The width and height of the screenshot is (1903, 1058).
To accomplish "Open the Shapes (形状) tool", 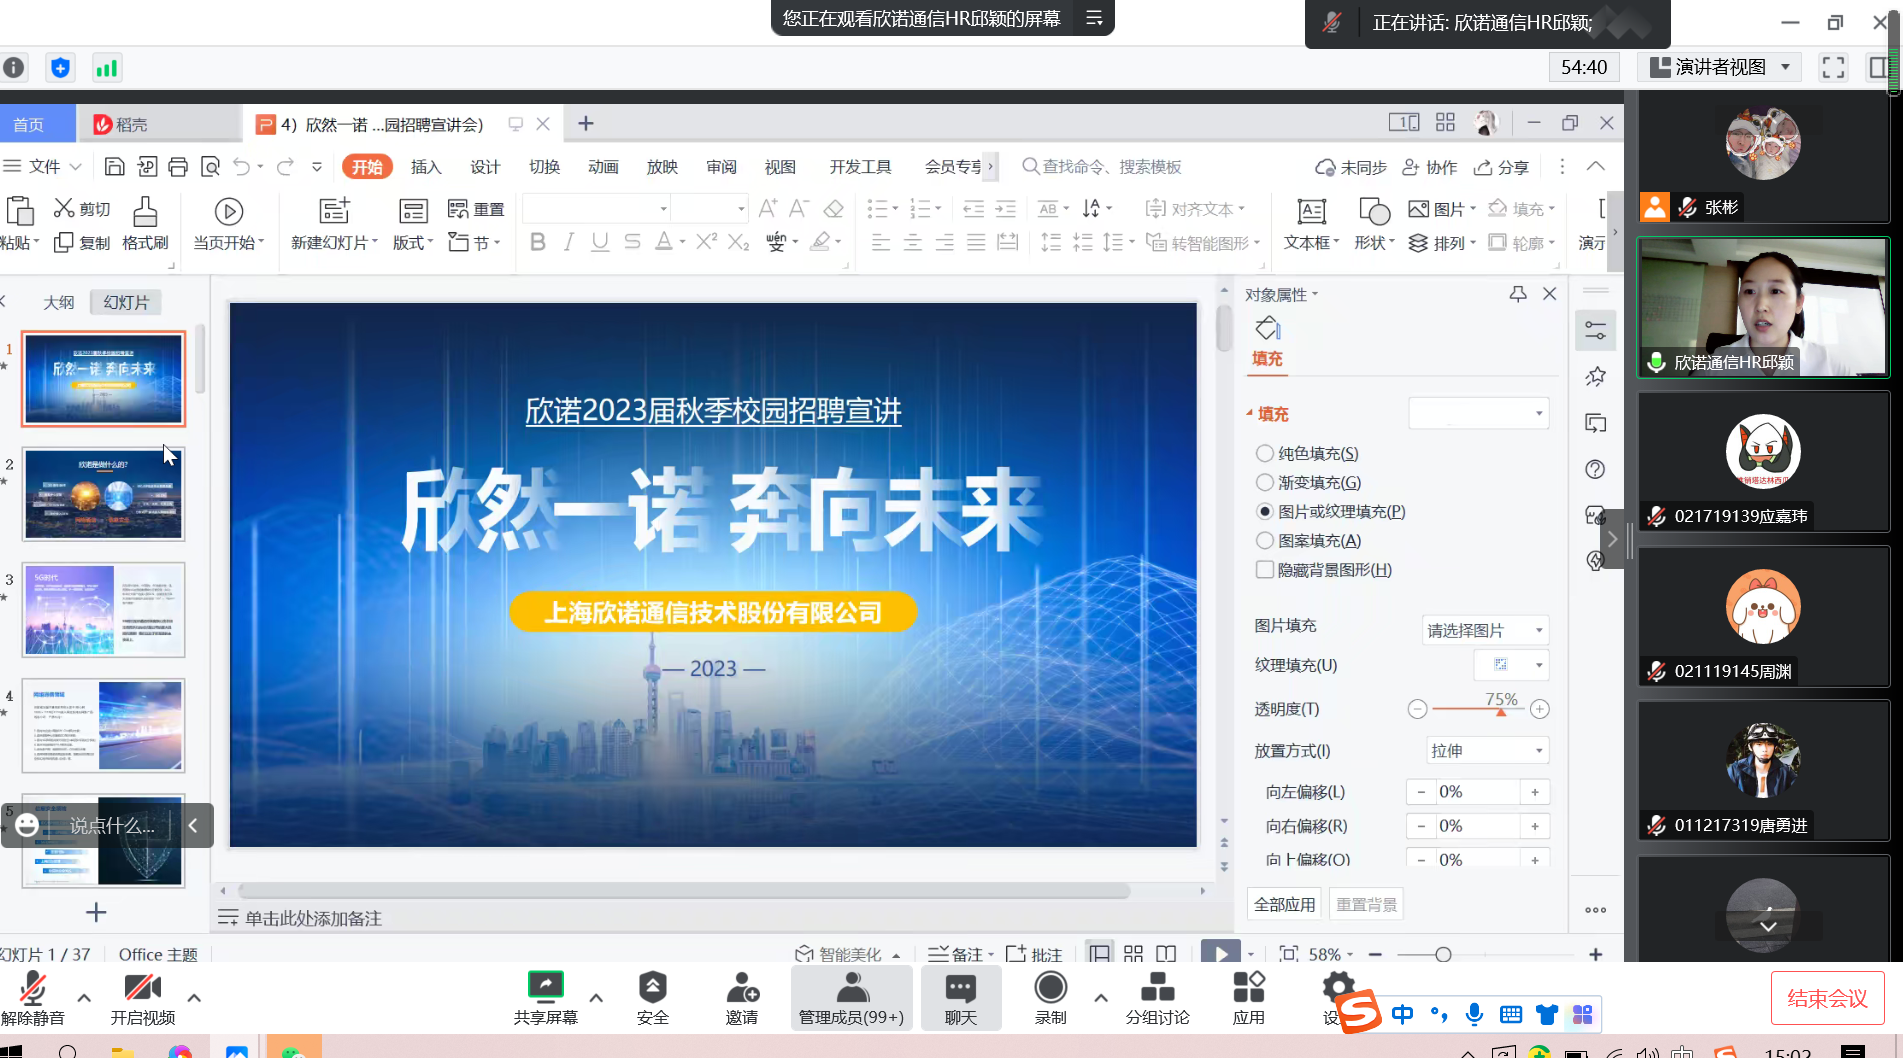I will [x=1374, y=224].
